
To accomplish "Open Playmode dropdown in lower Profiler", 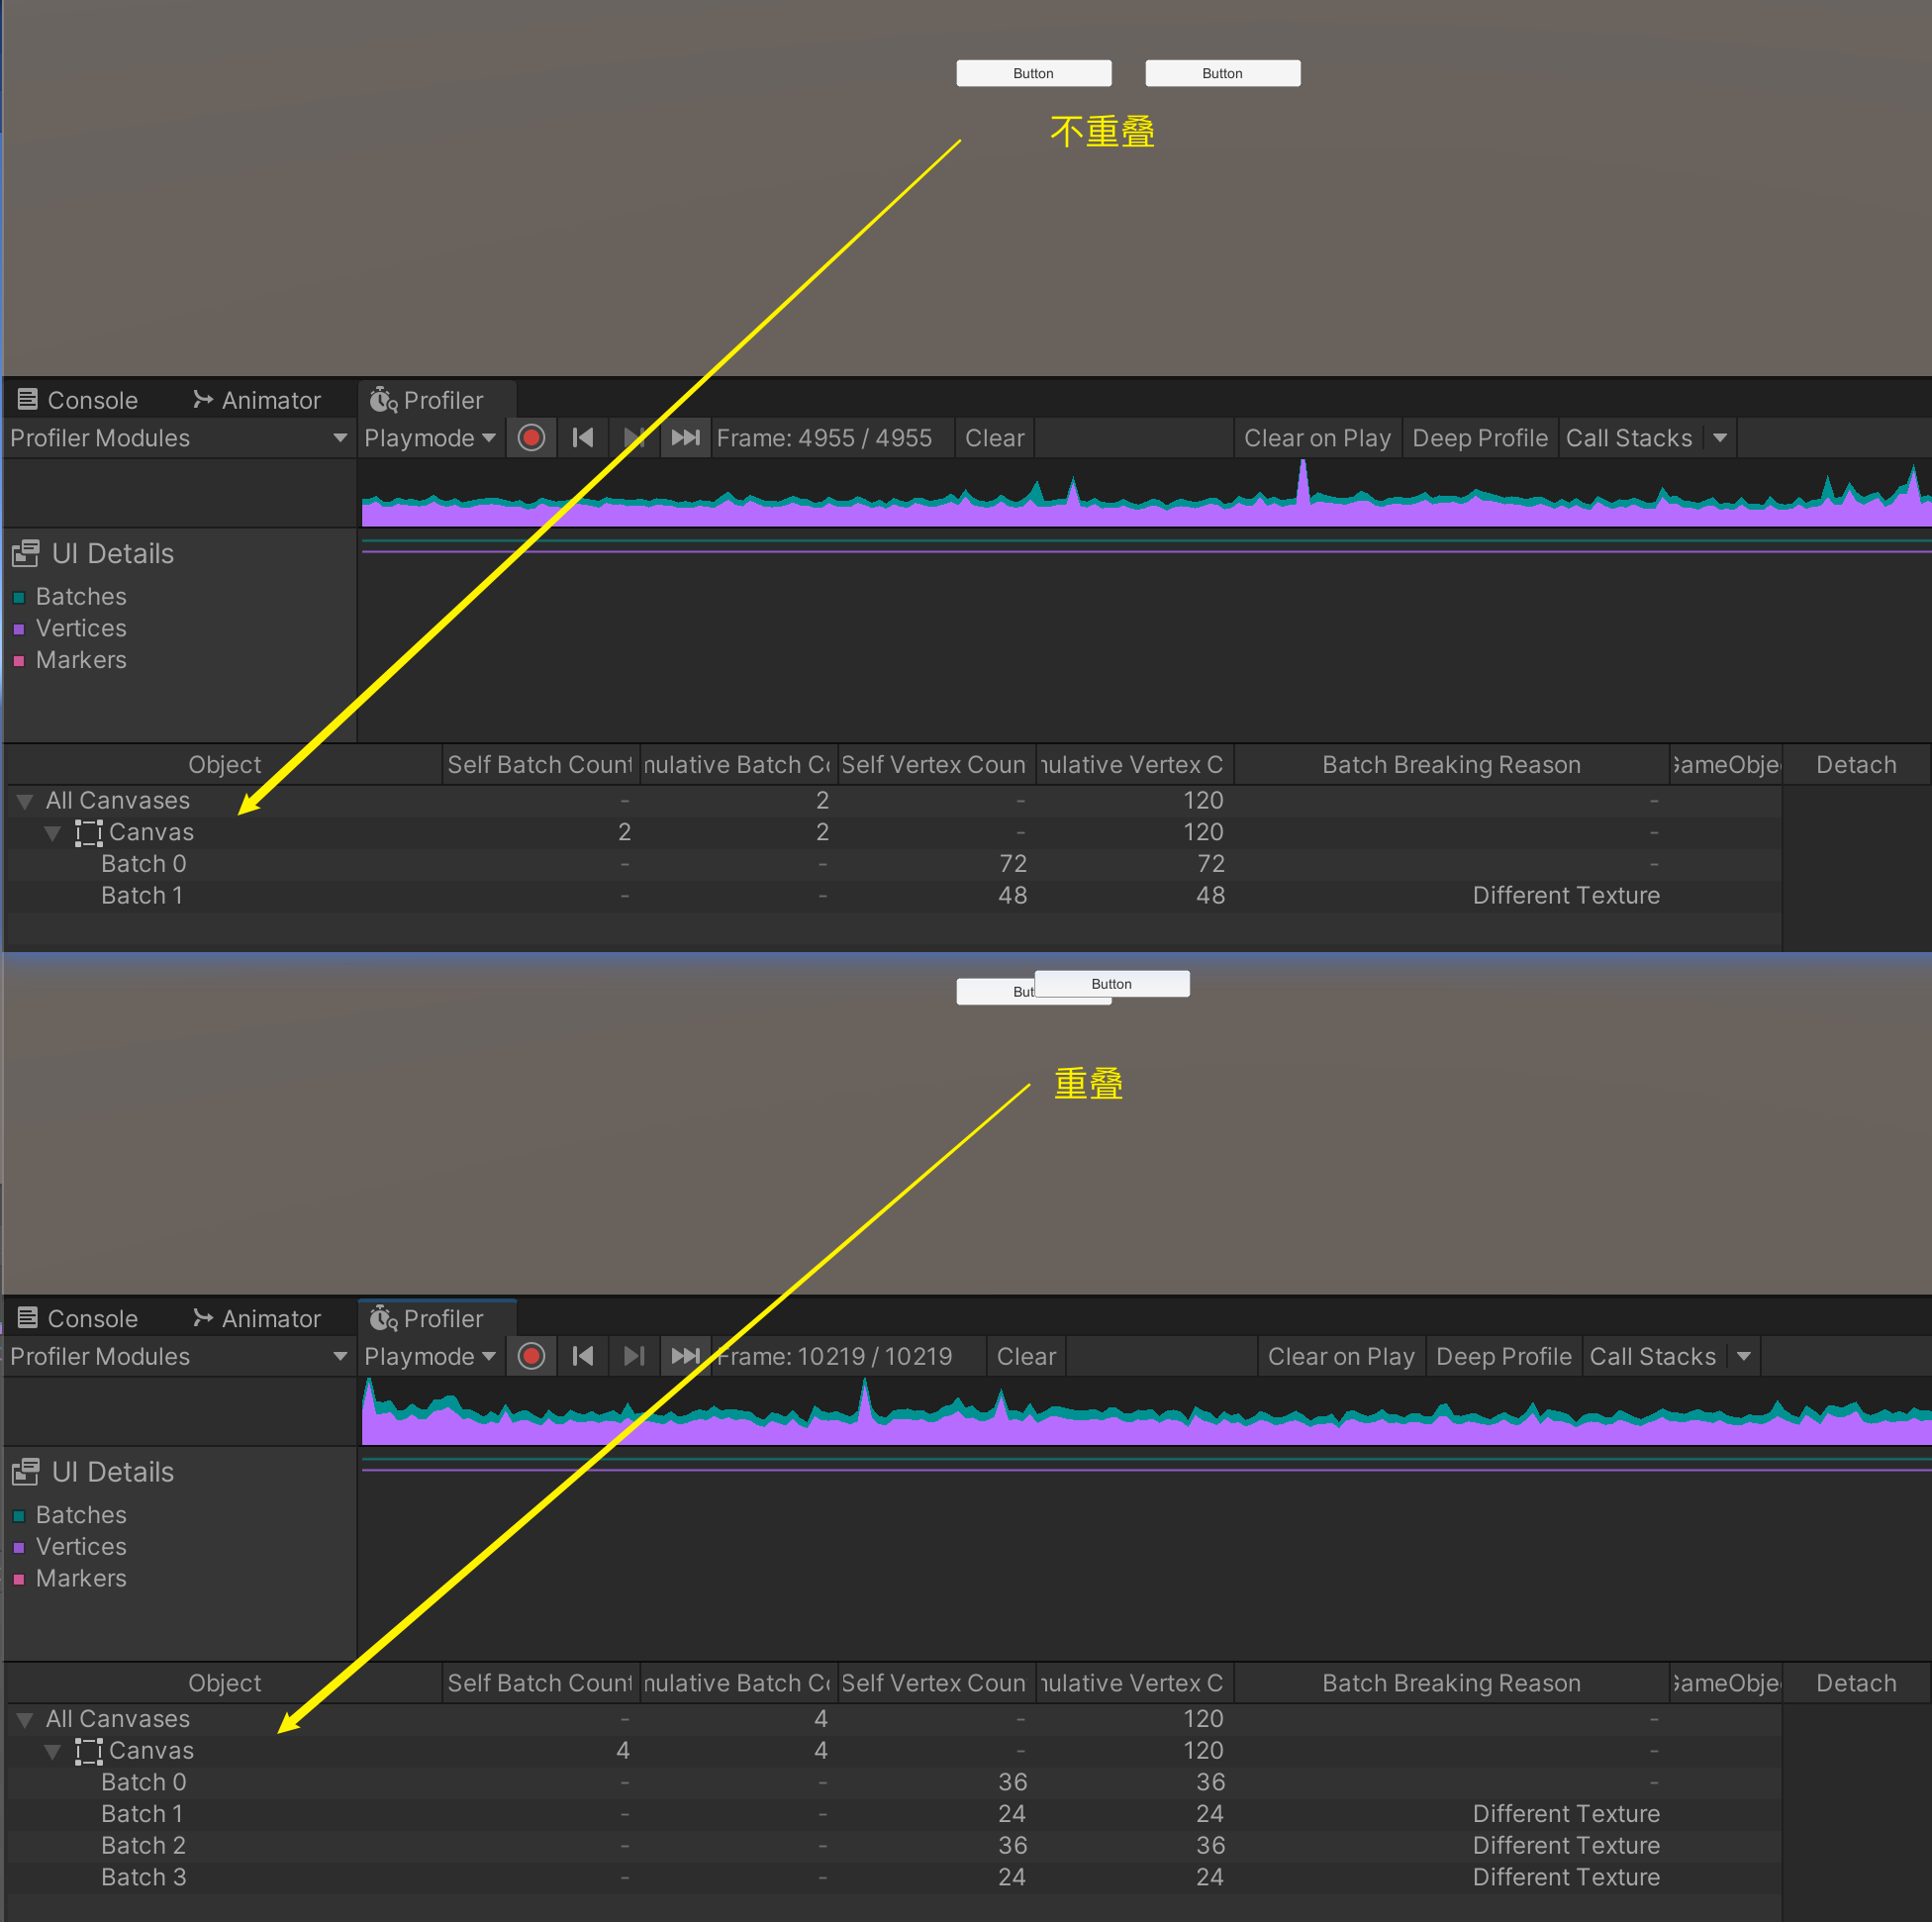I will [x=430, y=1356].
